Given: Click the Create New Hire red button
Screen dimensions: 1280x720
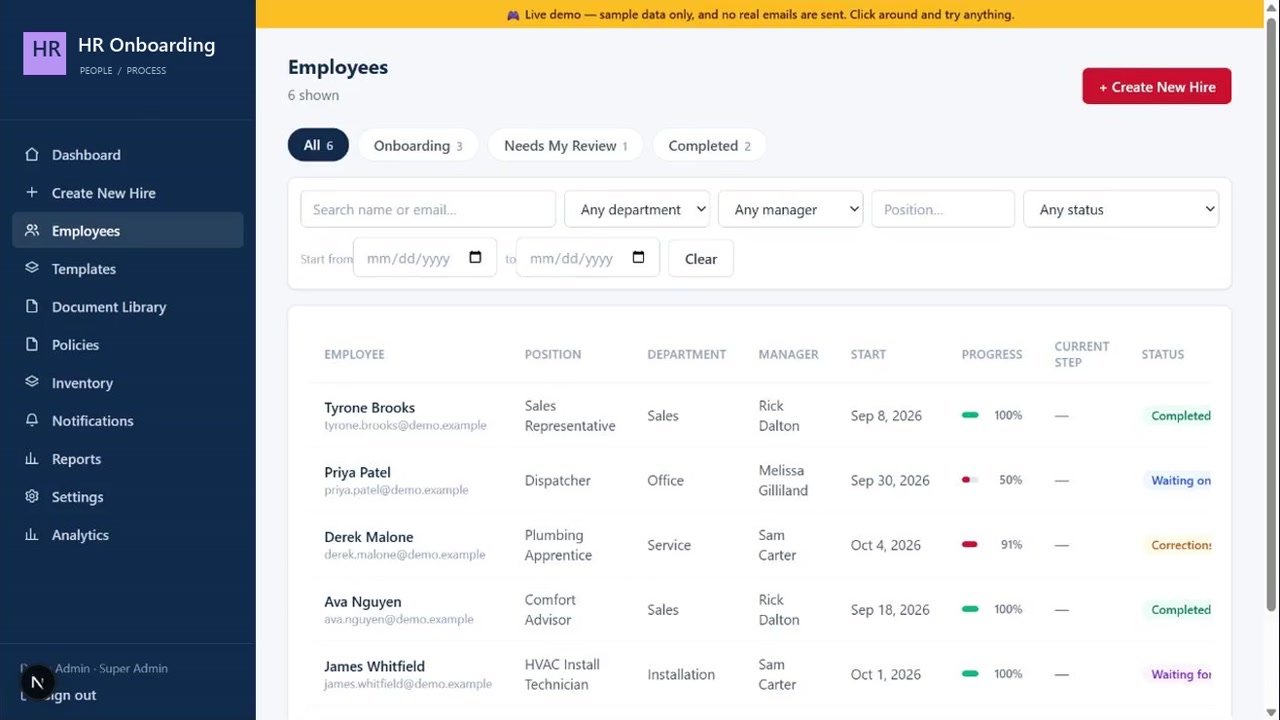Looking at the screenshot, I should (1156, 86).
